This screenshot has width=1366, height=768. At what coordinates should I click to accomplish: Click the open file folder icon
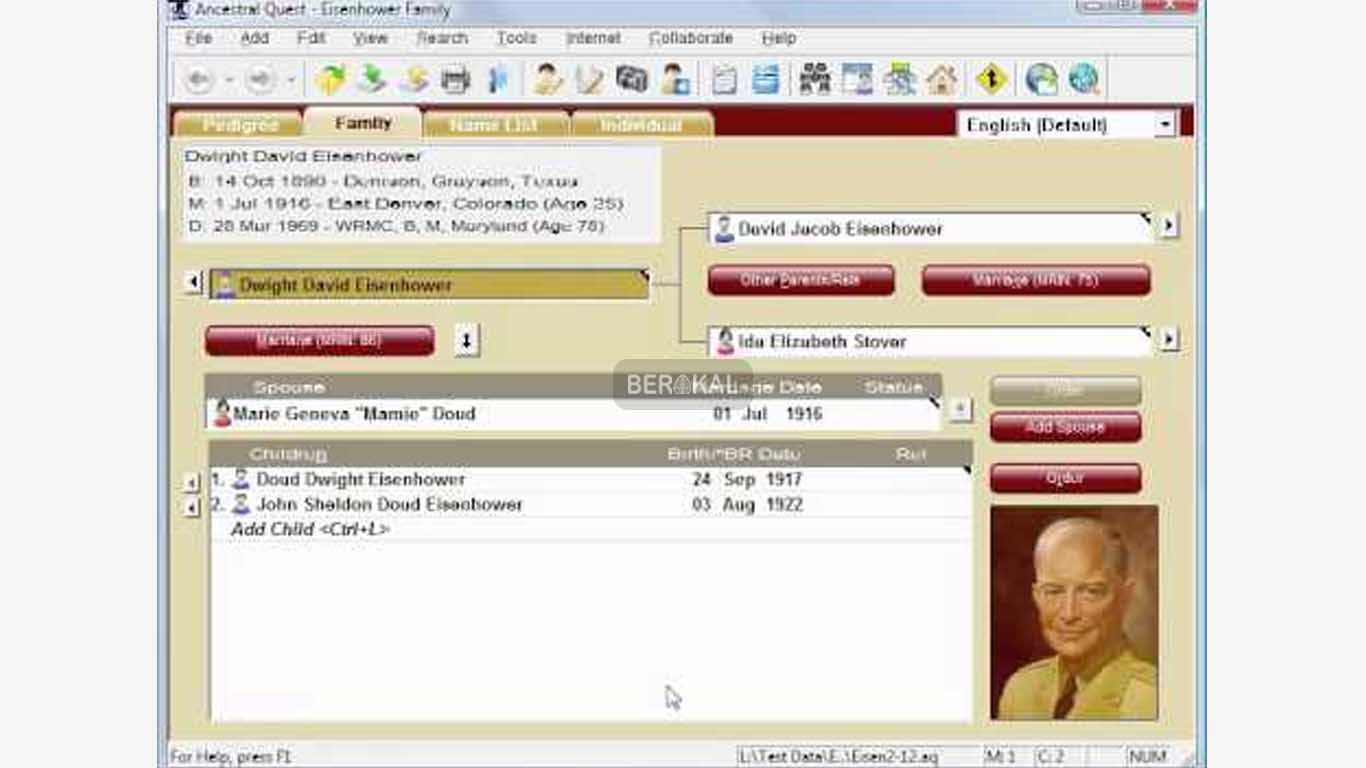331,79
